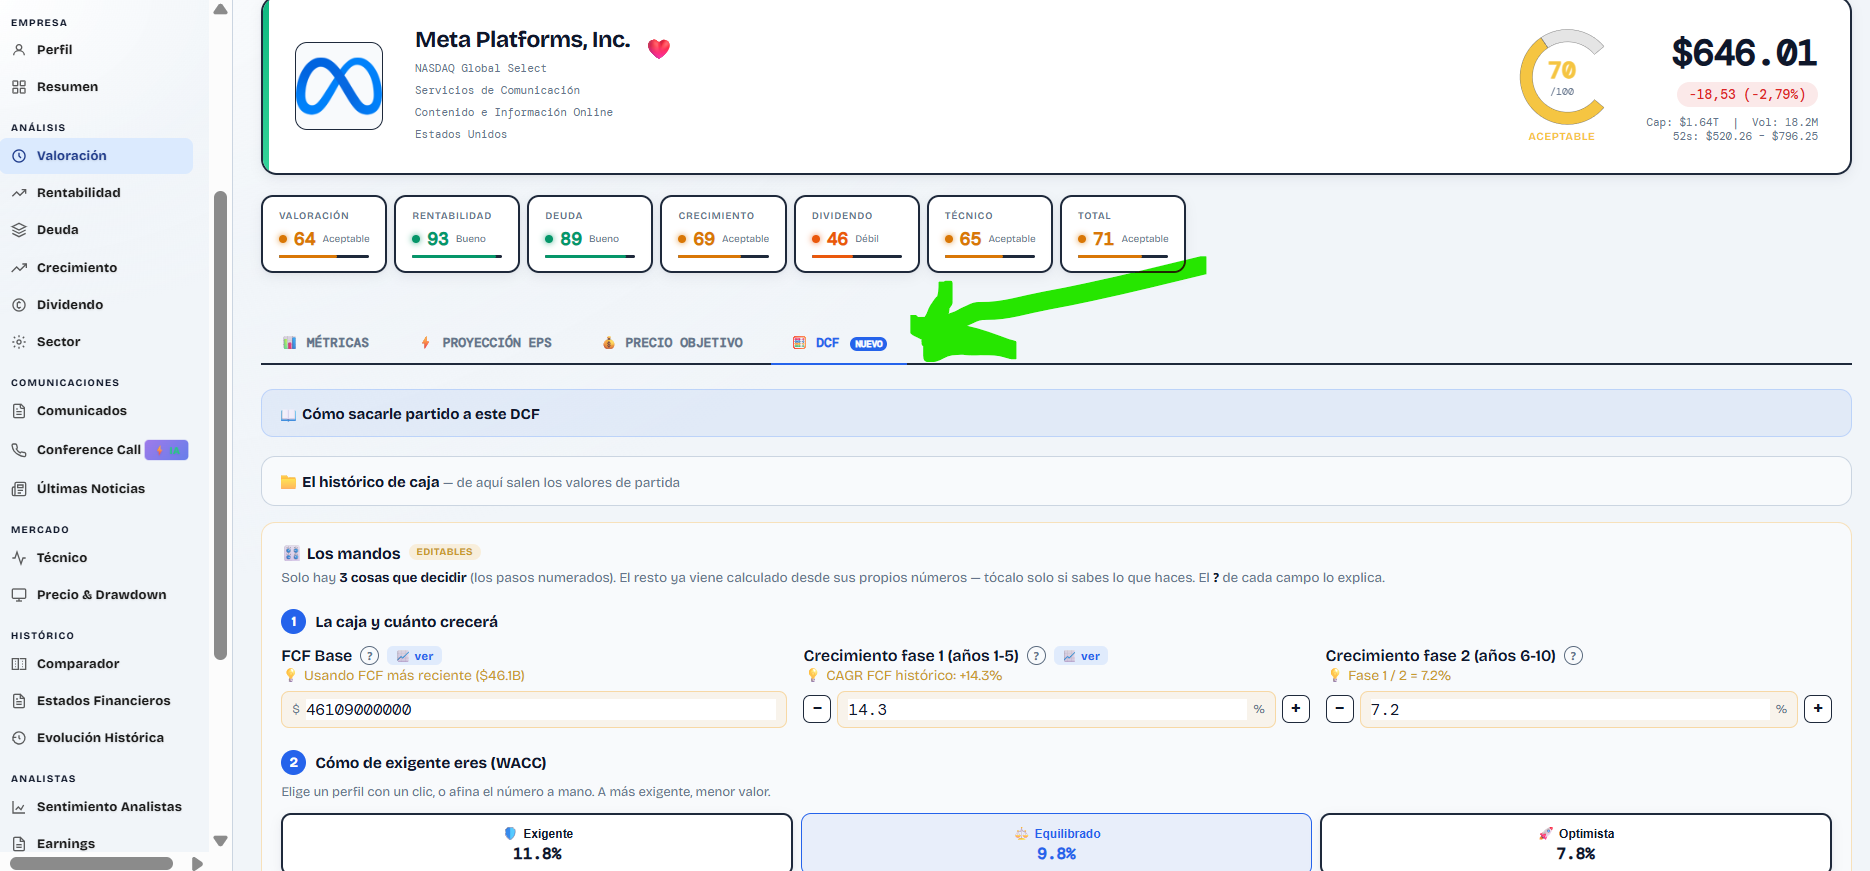Click the sidebar horizontal scroll right arrow
The image size is (1870, 871).
pos(197,863)
